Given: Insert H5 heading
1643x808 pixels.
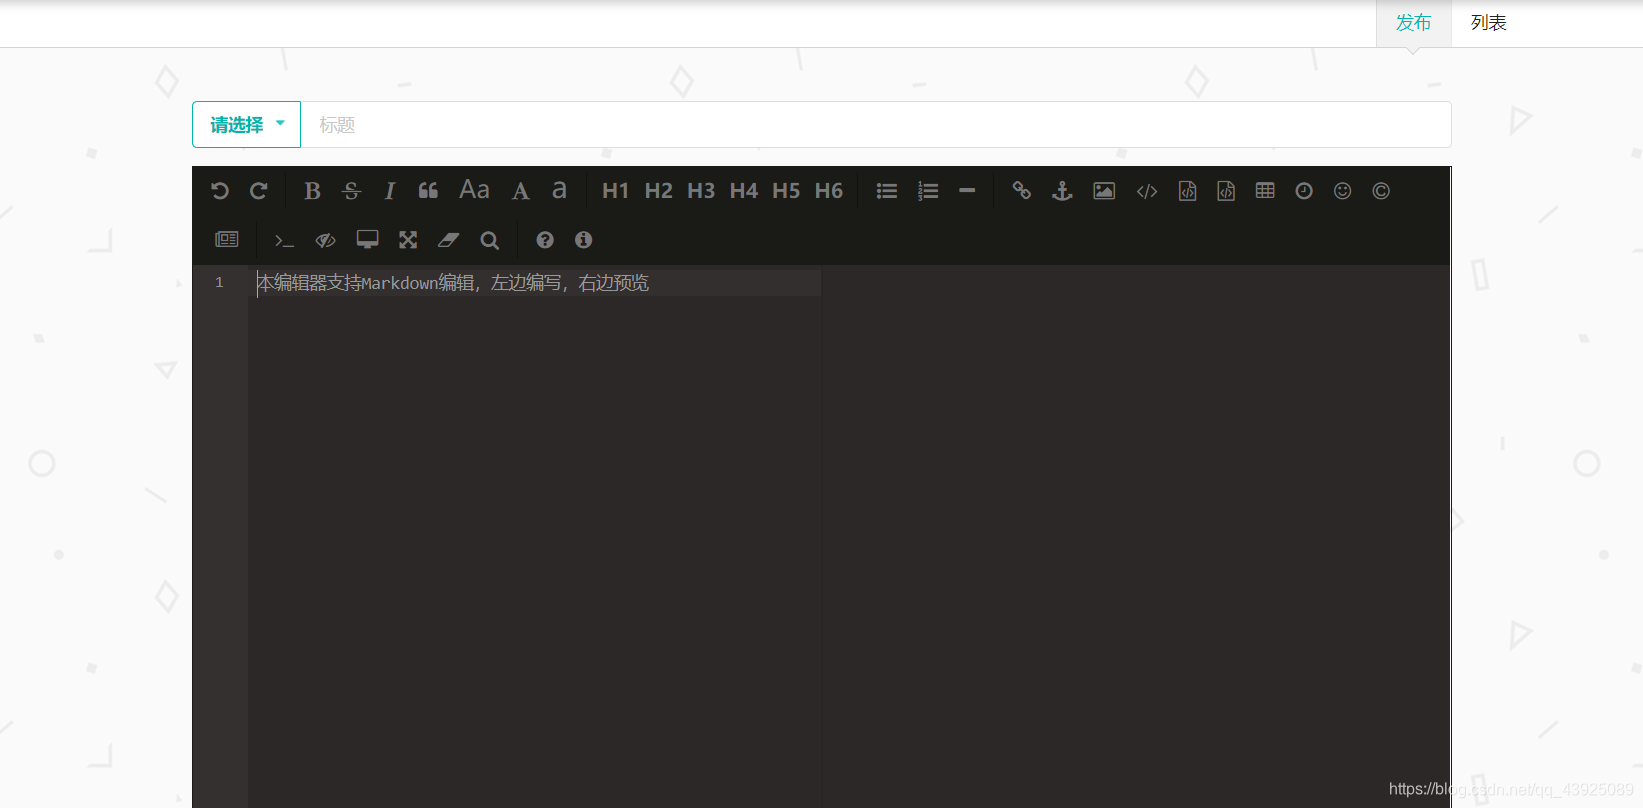Looking at the screenshot, I should [x=786, y=191].
